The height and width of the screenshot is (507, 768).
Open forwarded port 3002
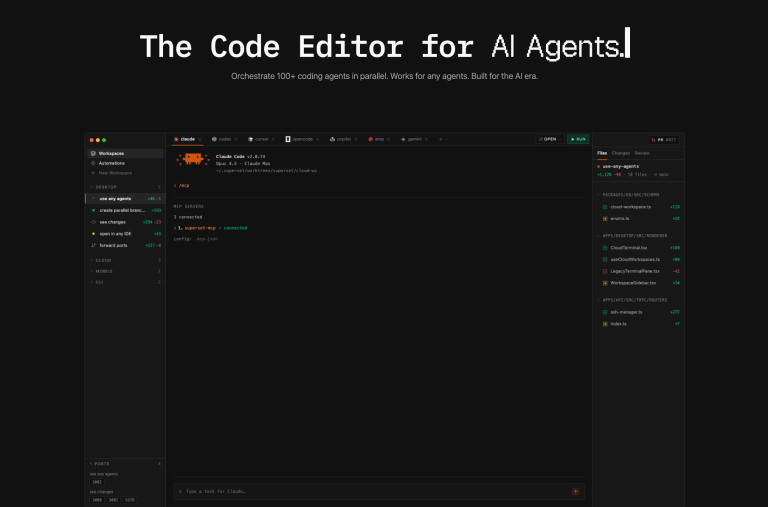tap(97, 482)
